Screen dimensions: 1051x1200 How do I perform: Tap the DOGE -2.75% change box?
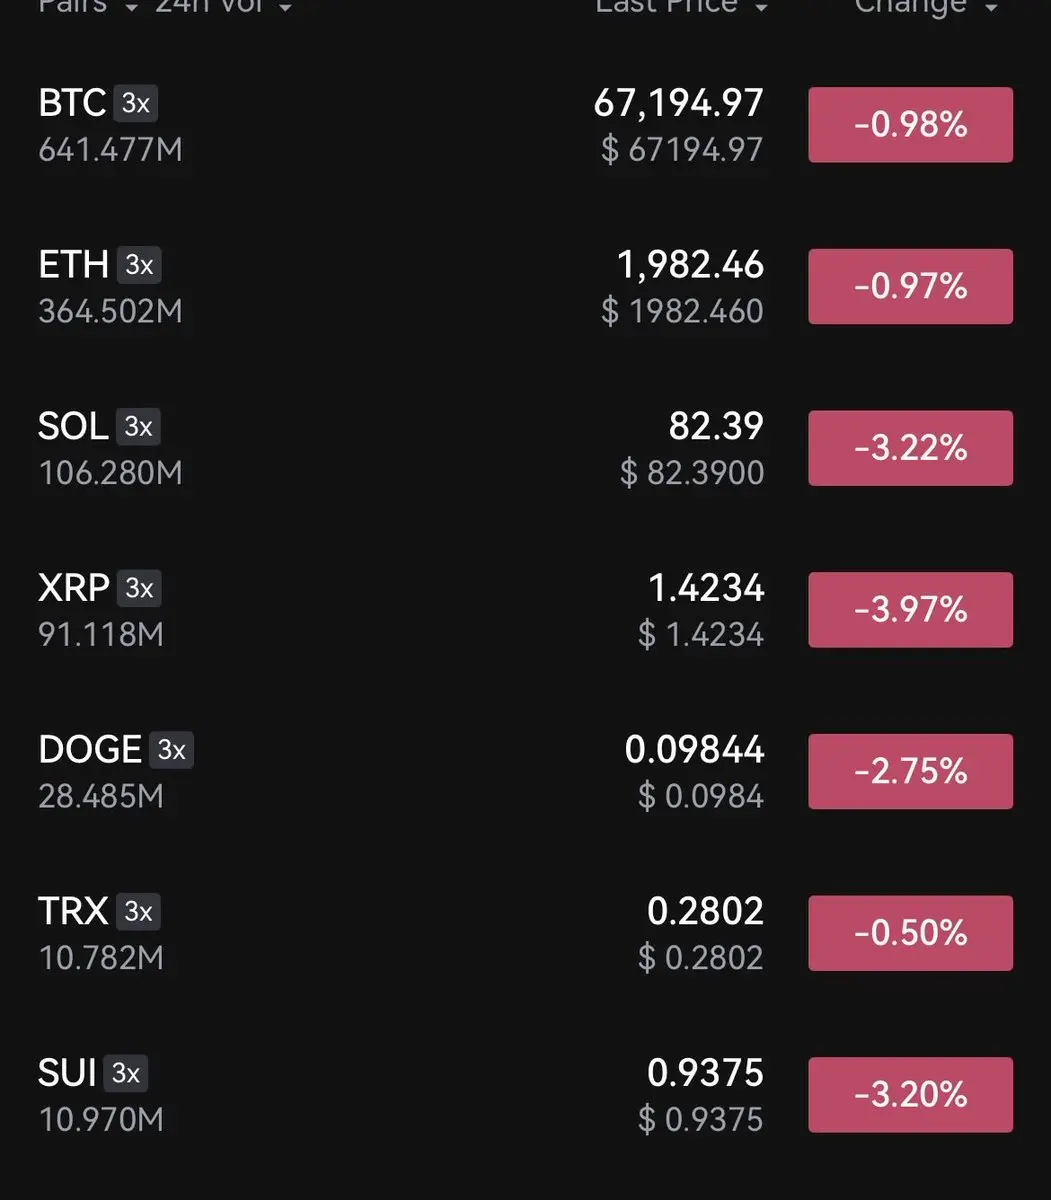pyautogui.click(x=910, y=771)
